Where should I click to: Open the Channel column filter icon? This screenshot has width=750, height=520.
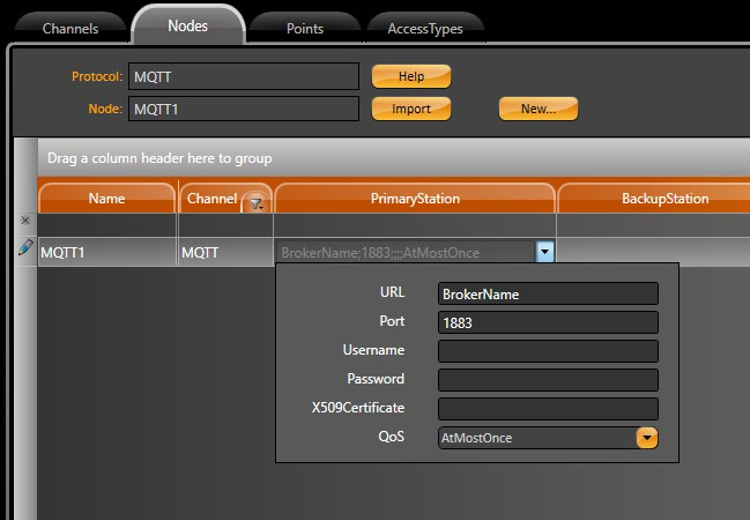[x=256, y=204]
